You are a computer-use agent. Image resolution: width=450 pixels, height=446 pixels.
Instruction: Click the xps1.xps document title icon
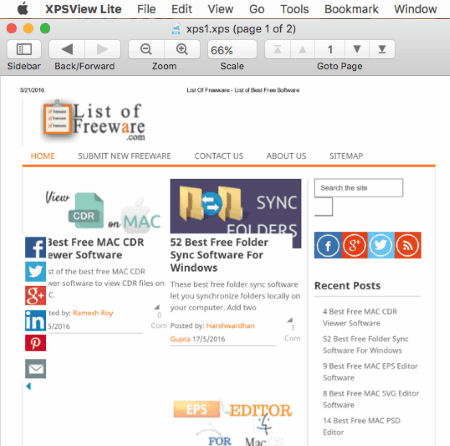[x=176, y=29]
